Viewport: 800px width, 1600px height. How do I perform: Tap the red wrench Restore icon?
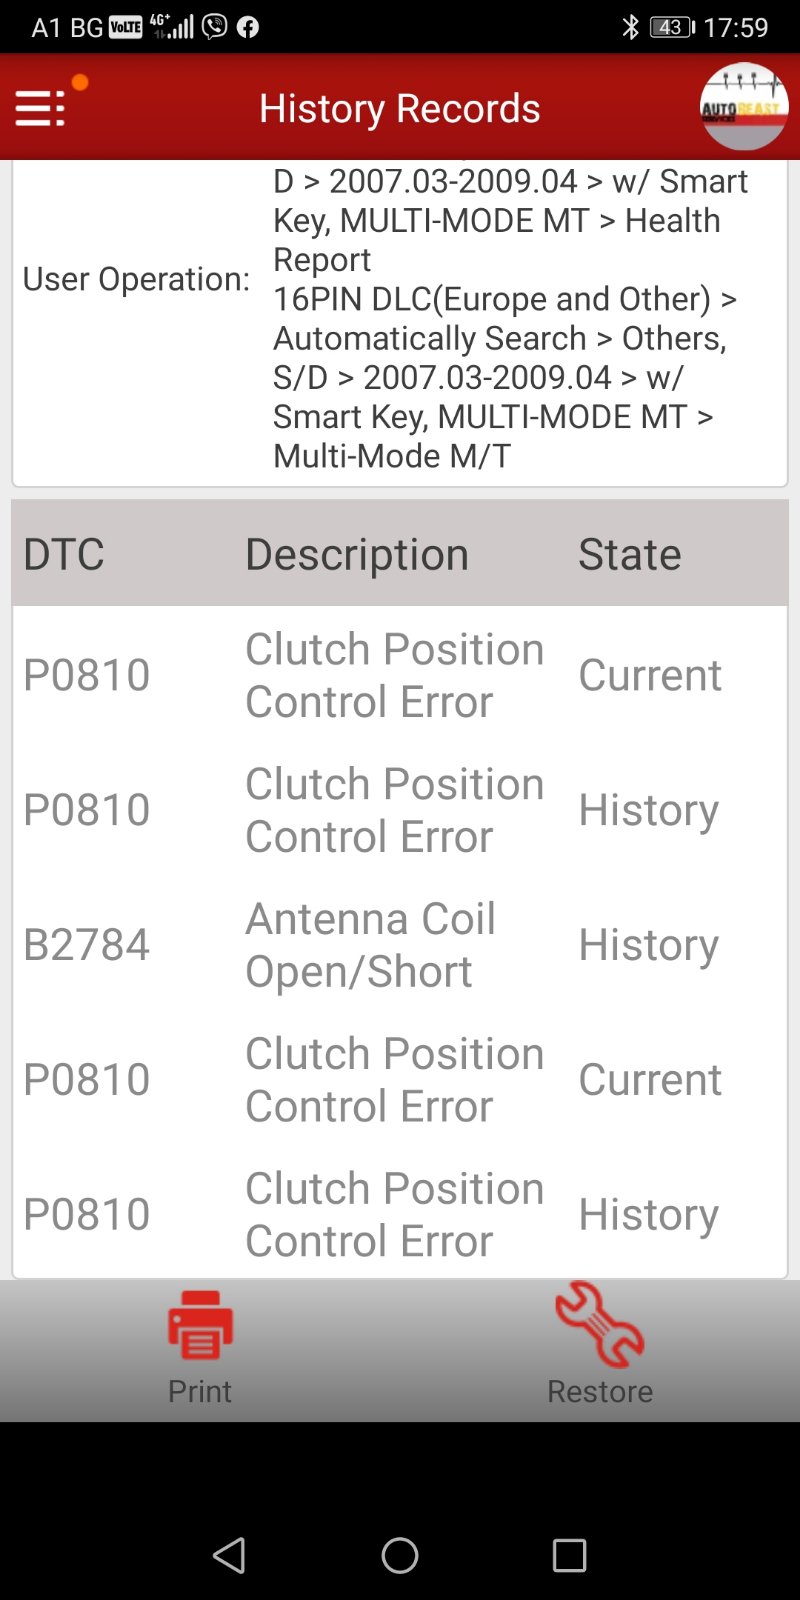click(x=600, y=1325)
